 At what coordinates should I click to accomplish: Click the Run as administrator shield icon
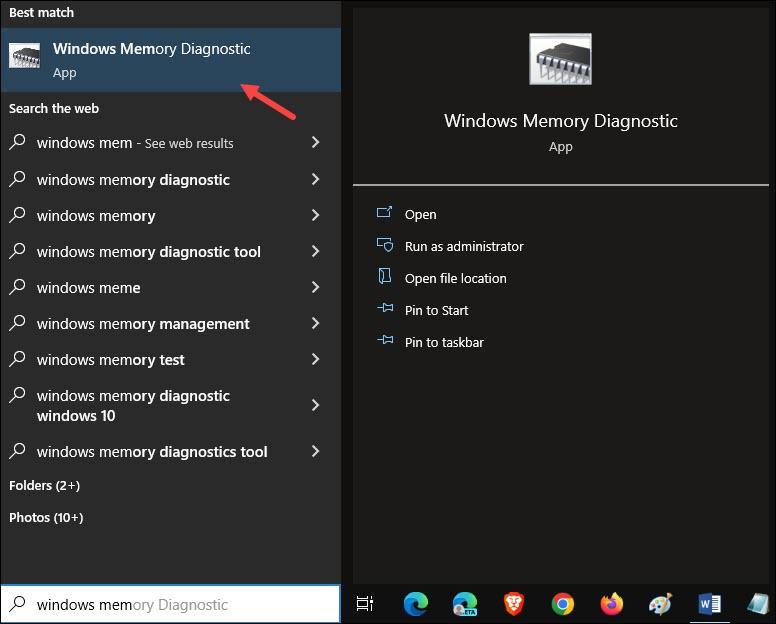coord(385,244)
